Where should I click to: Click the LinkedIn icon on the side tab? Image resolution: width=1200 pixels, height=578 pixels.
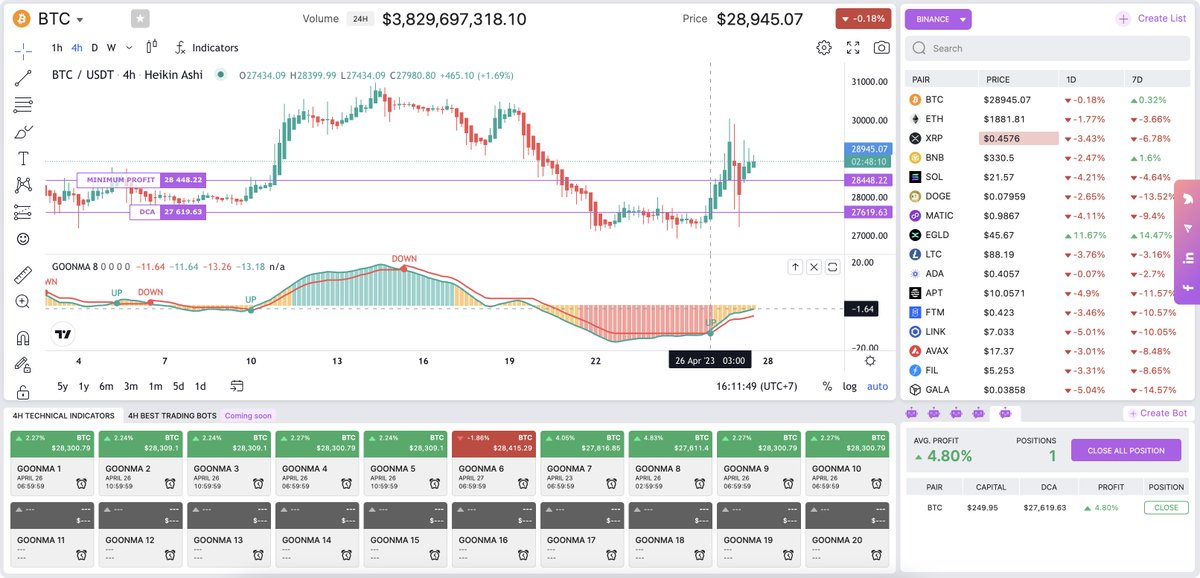click(1190, 258)
